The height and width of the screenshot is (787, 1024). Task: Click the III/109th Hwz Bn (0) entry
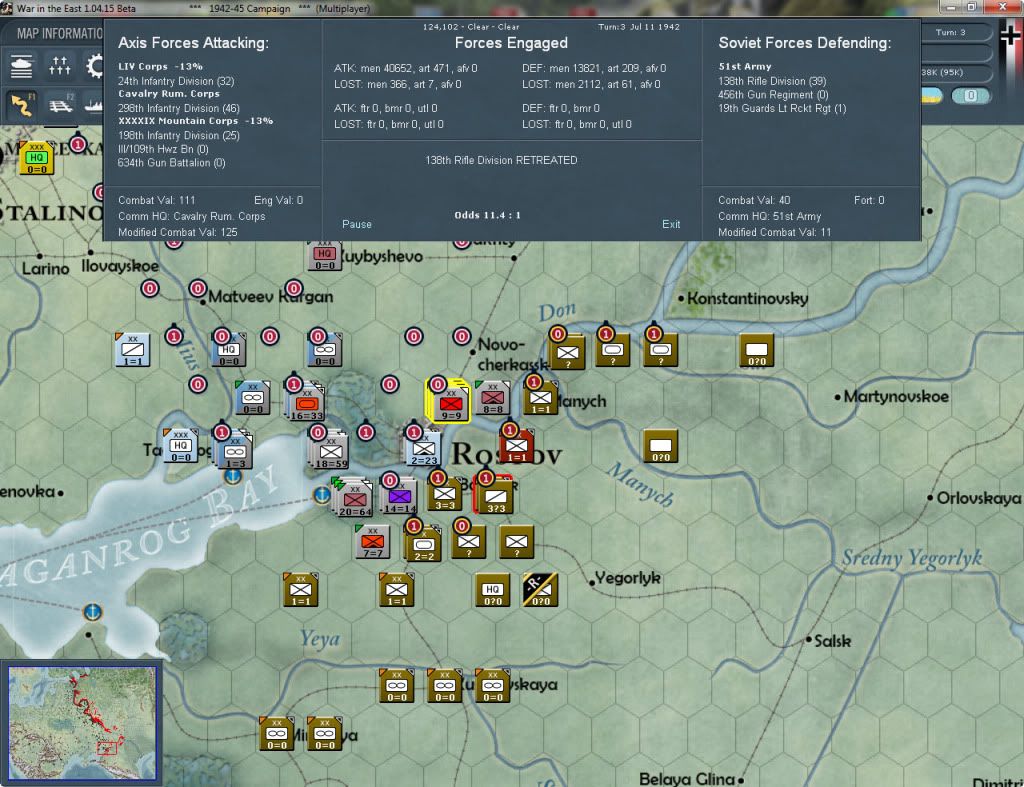click(x=163, y=149)
